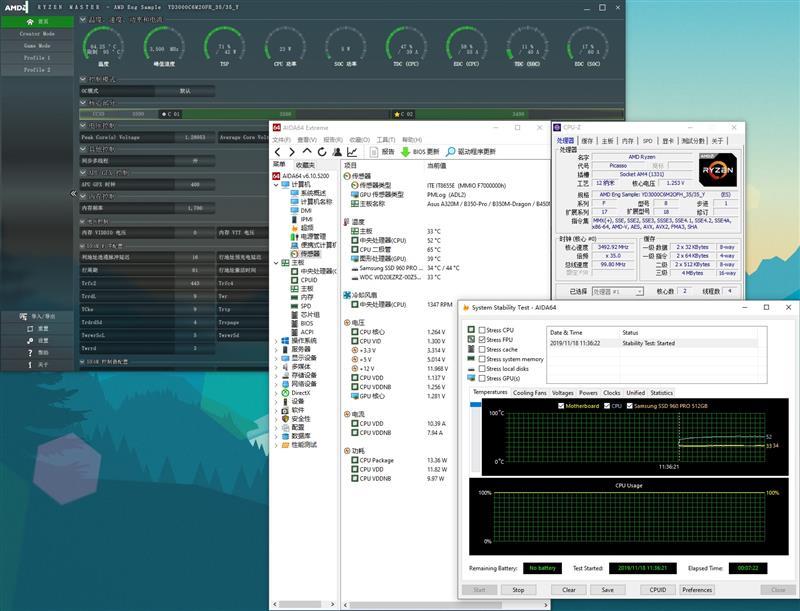Open CPUID from stability test window
The width and height of the screenshot is (800, 611).
click(658, 590)
